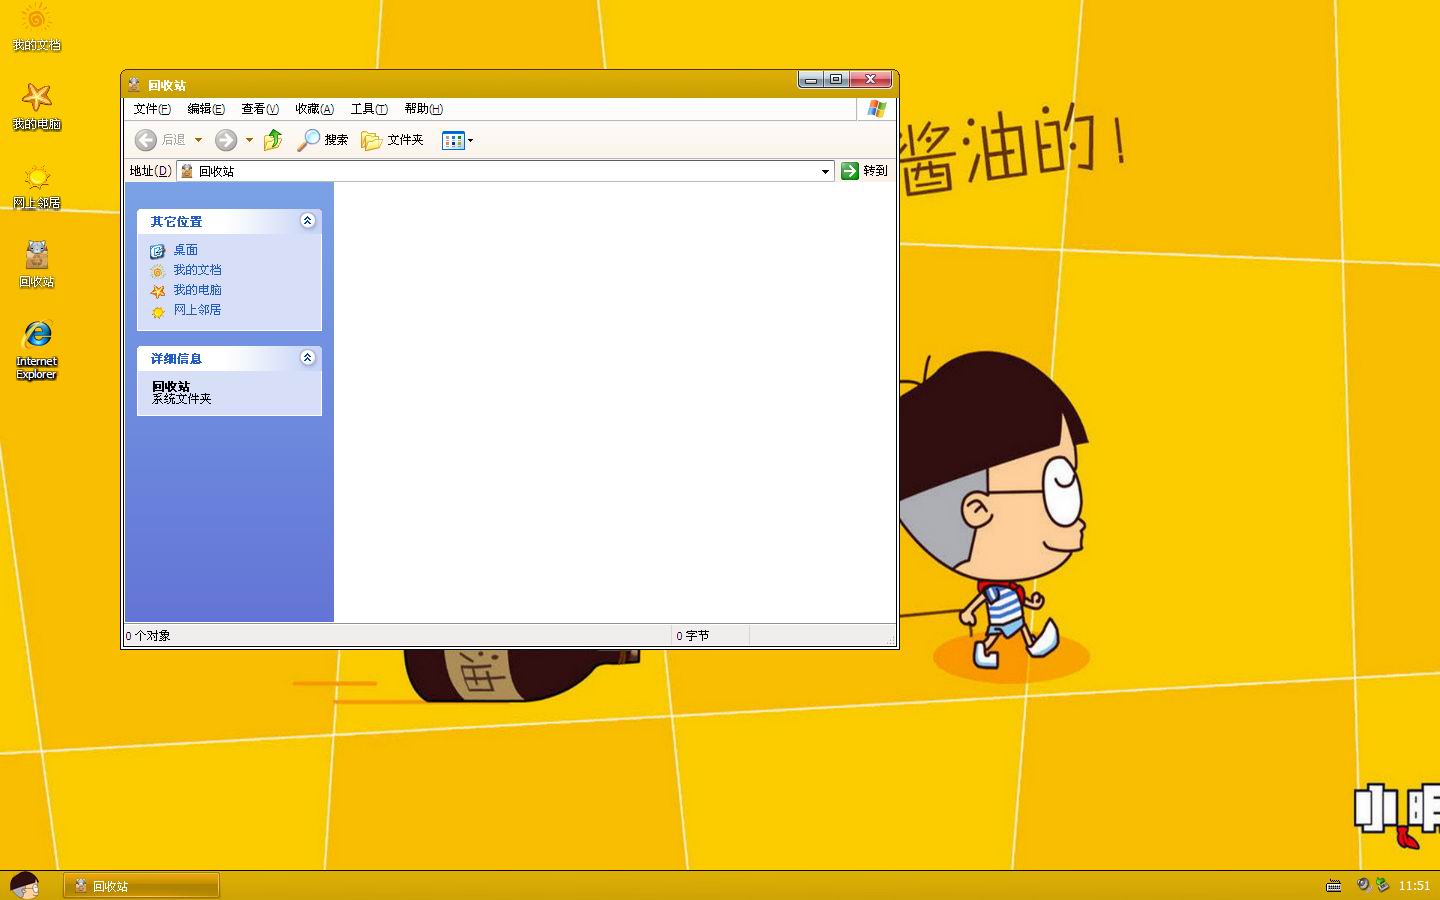Open the 收藏 menu
This screenshot has width=1440, height=900.
pos(314,109)
